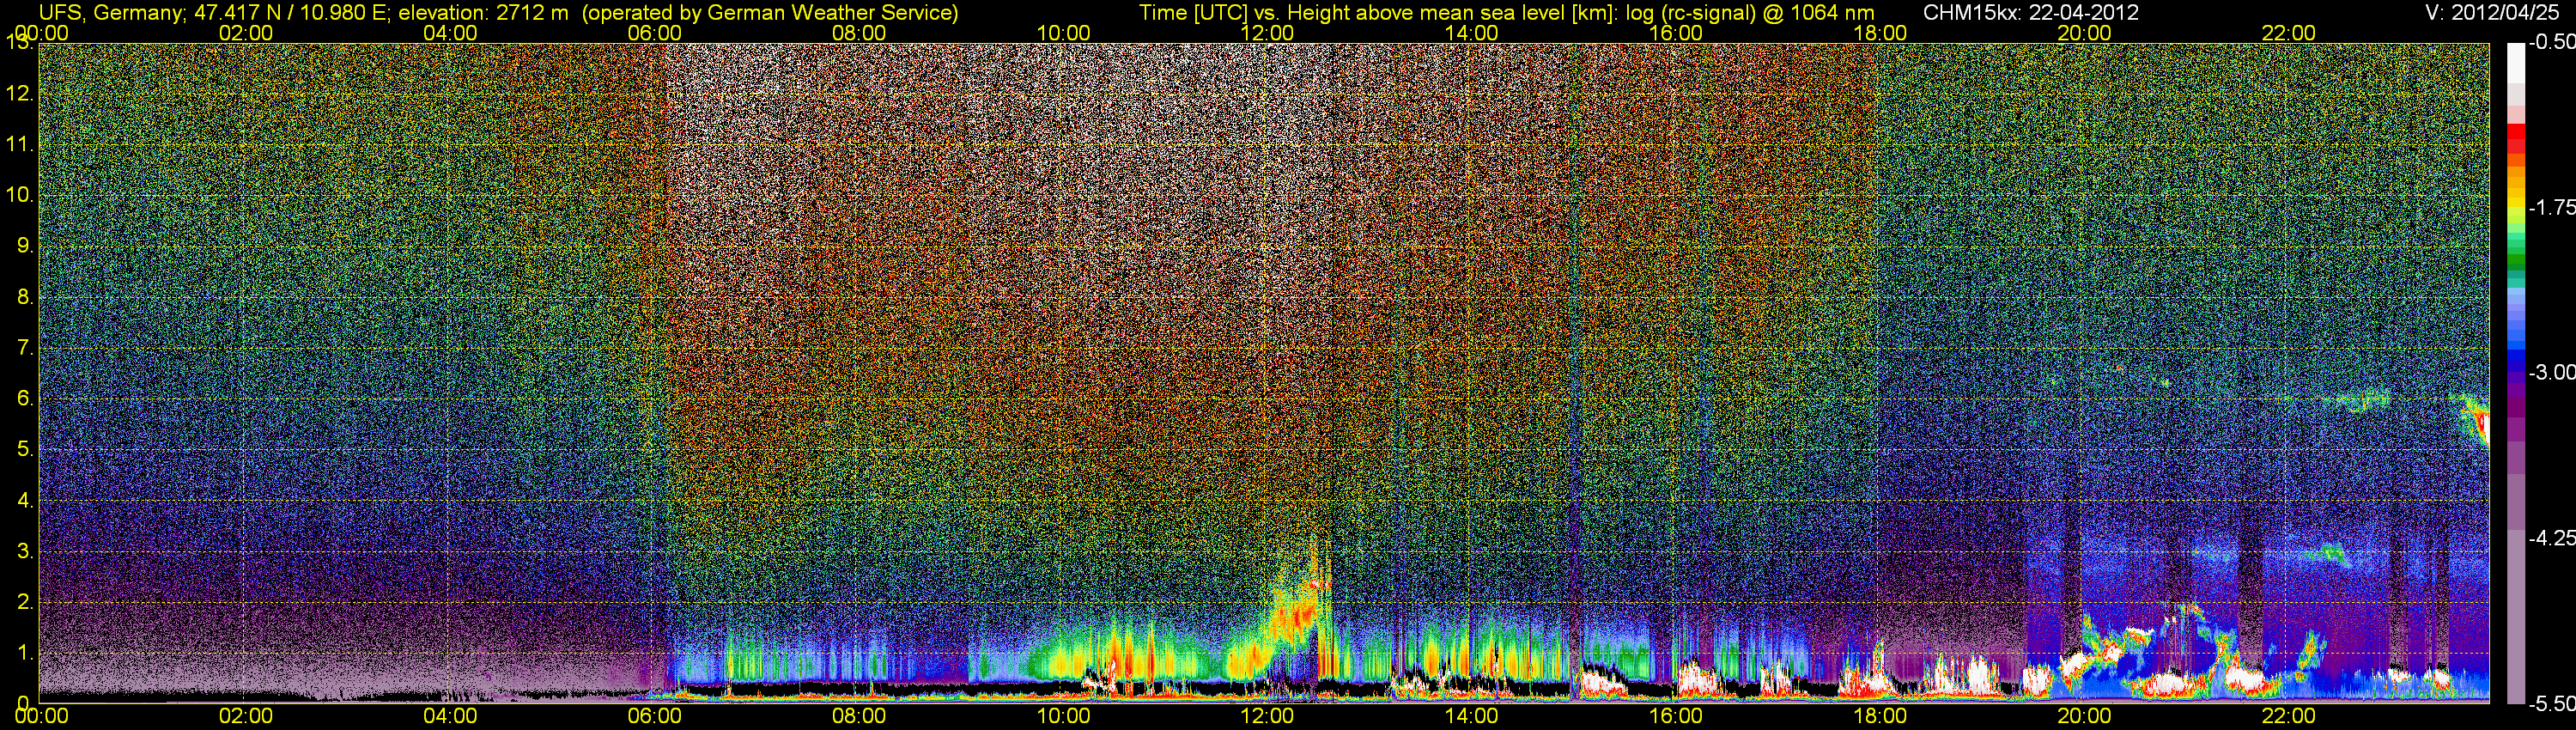Click the "20:00" label on the top time axis
2576x730 pixels.
pos(2084,33)
